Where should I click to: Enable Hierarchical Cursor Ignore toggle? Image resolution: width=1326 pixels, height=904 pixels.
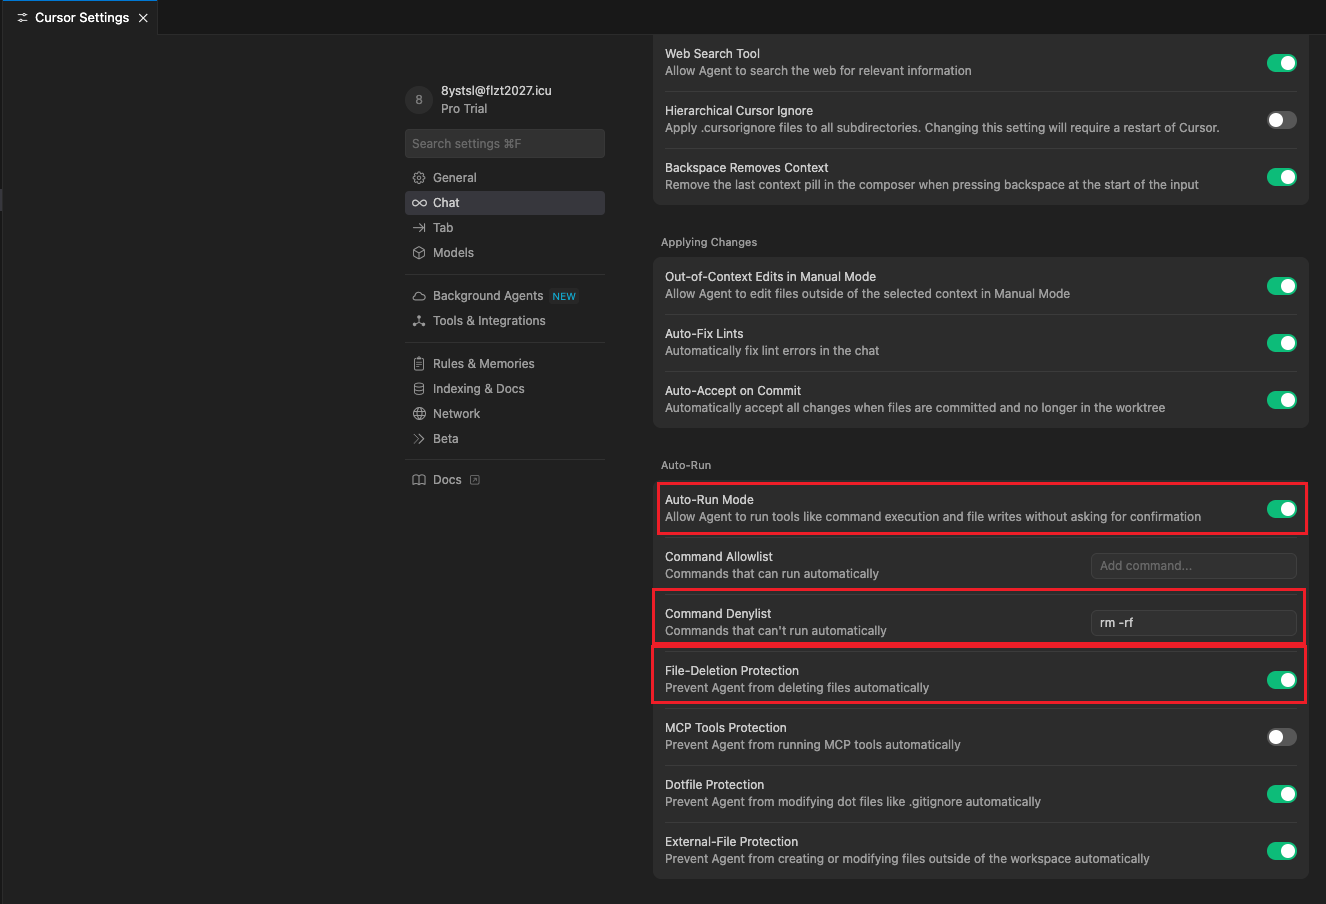pos(1282,120)
